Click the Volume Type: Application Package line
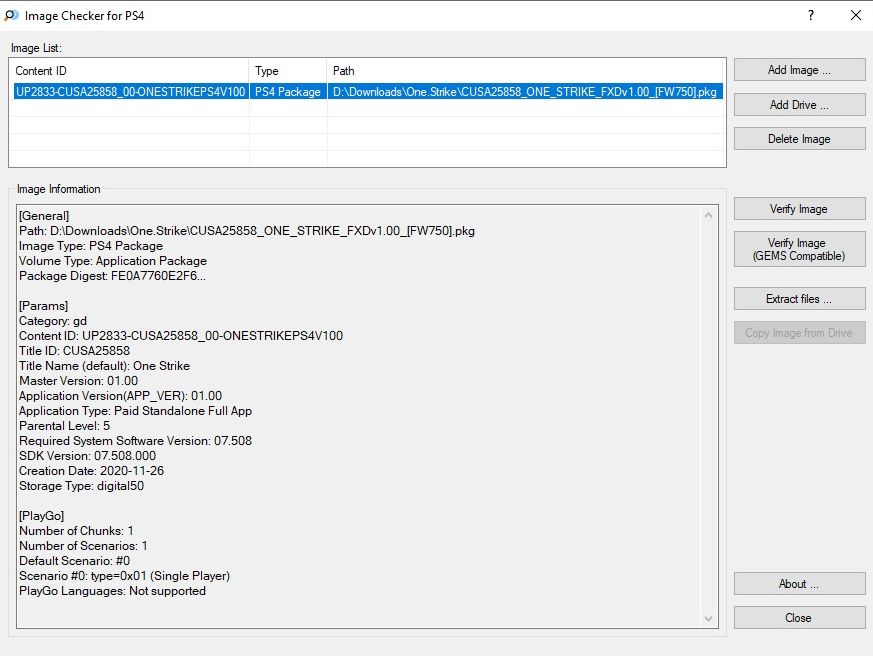Image resolution: width=873 pixels, height=656 pixels. coord(113,261)
